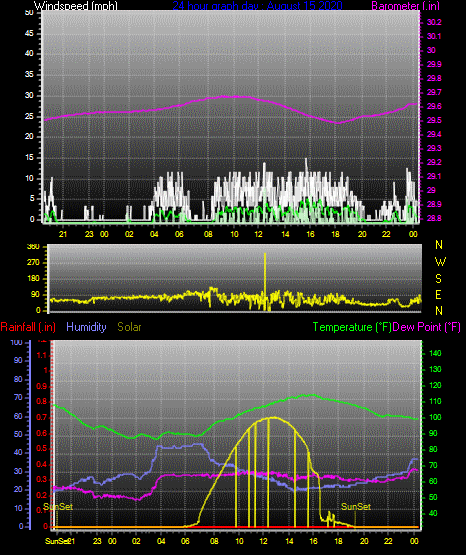The image size is (466, 555).
Task: Click '180' on the wind direction axis
Action: click(34, 279)
